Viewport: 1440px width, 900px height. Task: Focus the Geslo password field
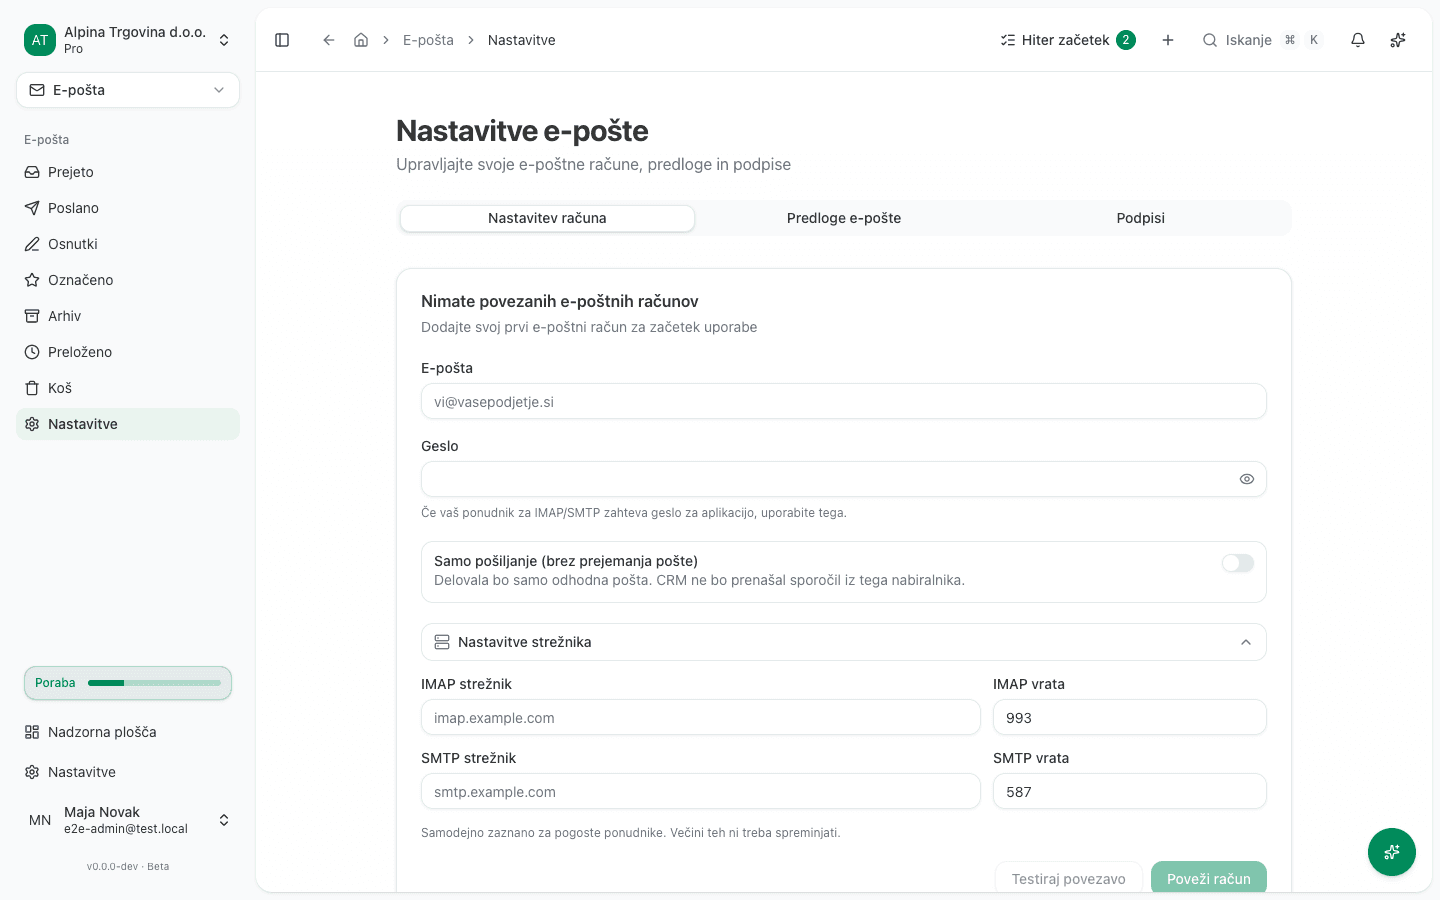(844, 479)
